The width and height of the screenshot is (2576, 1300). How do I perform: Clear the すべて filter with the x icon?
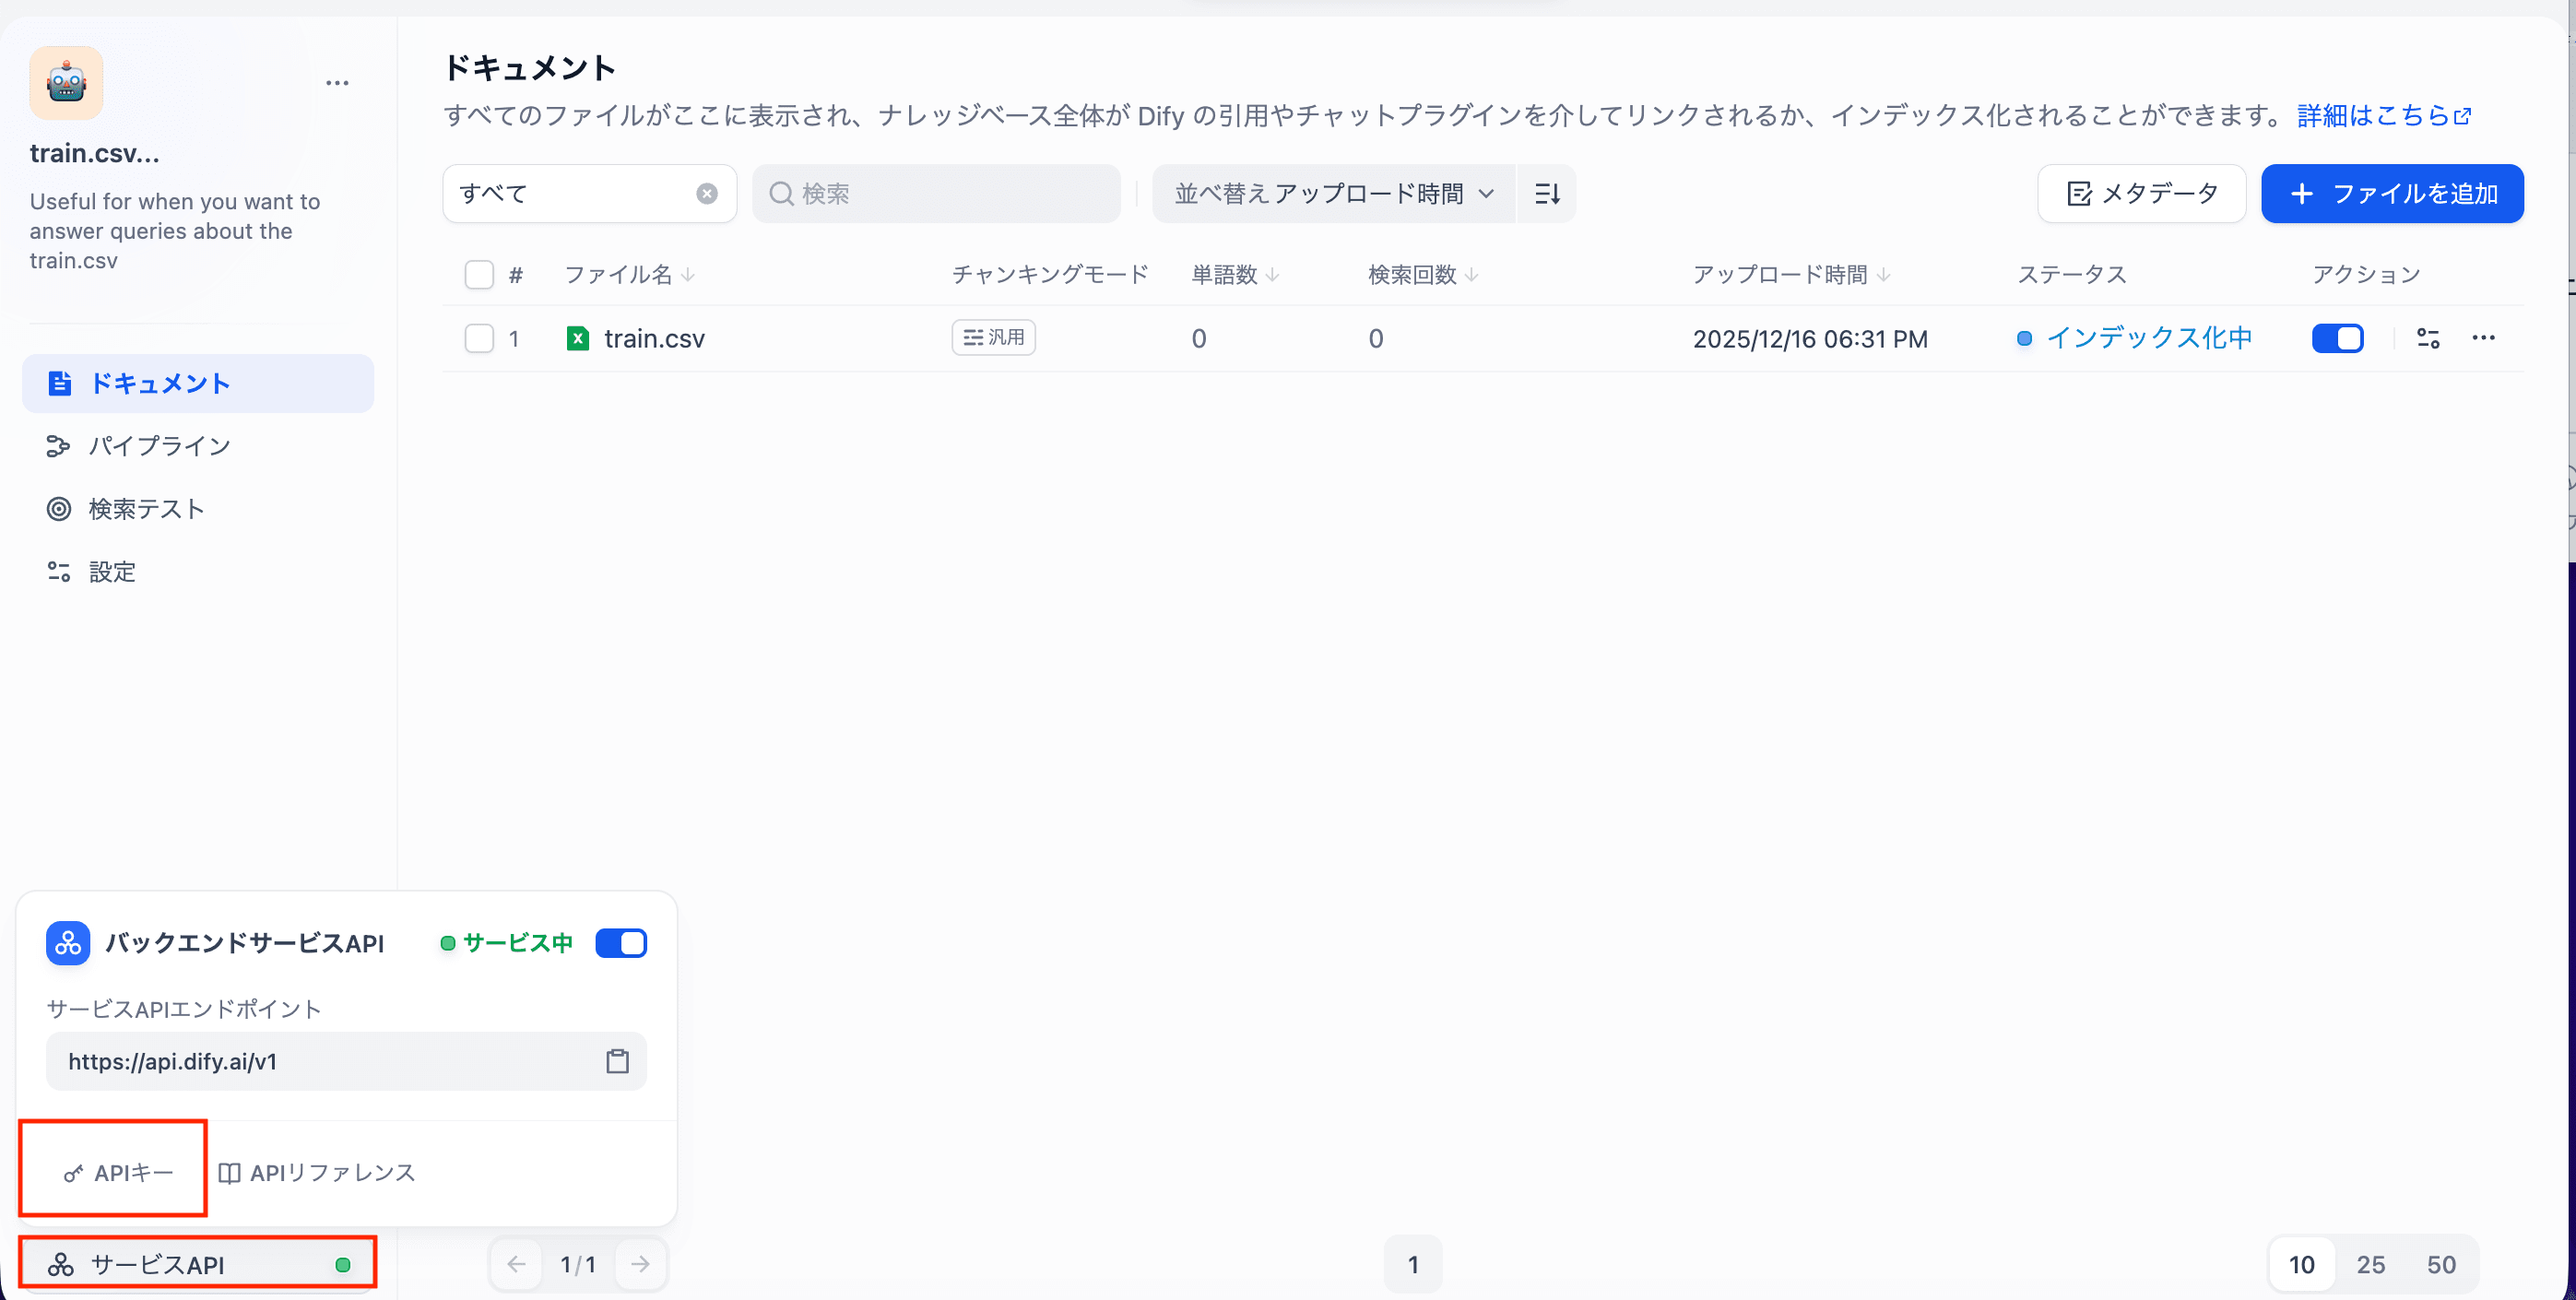point(707,194)
